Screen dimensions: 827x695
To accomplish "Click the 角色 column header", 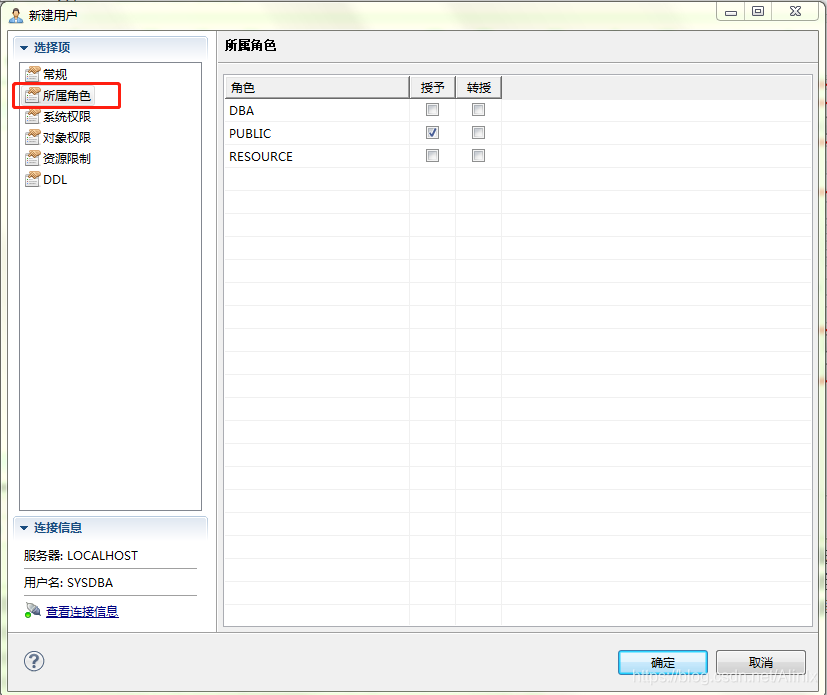I will [317, 88].
